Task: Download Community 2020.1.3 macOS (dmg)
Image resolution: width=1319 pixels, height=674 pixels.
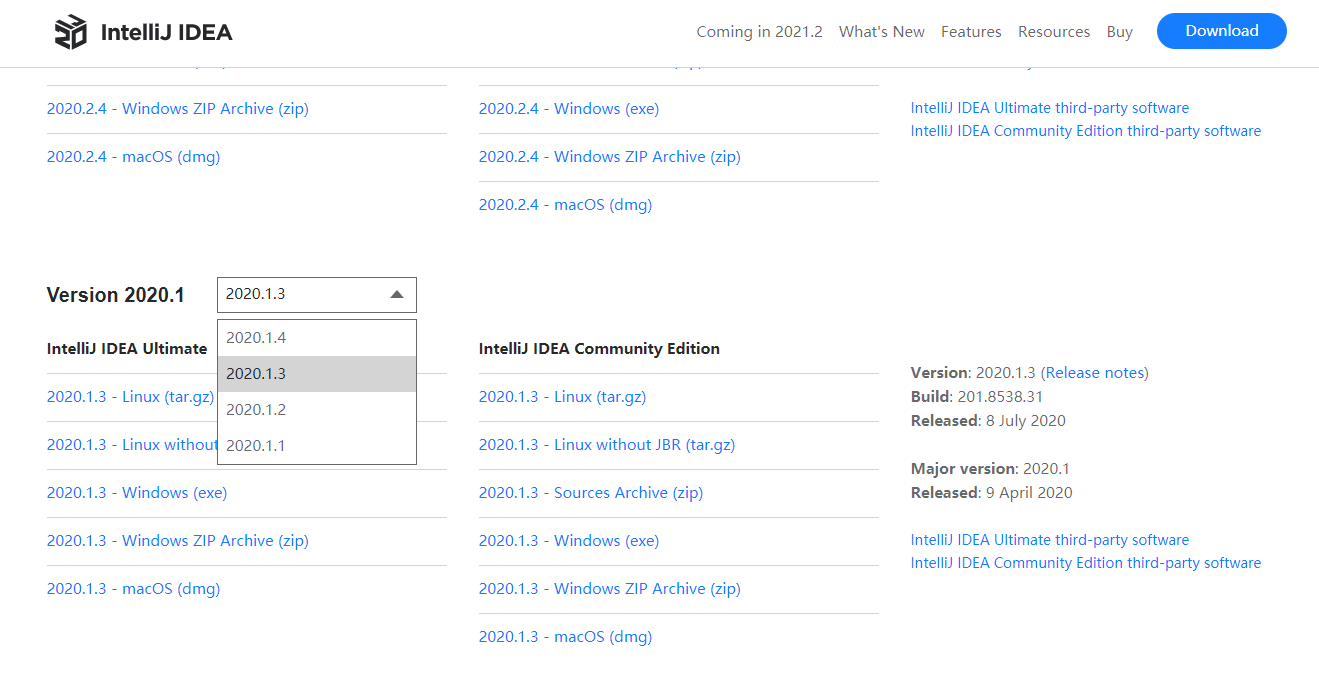Action: point(565,637)
